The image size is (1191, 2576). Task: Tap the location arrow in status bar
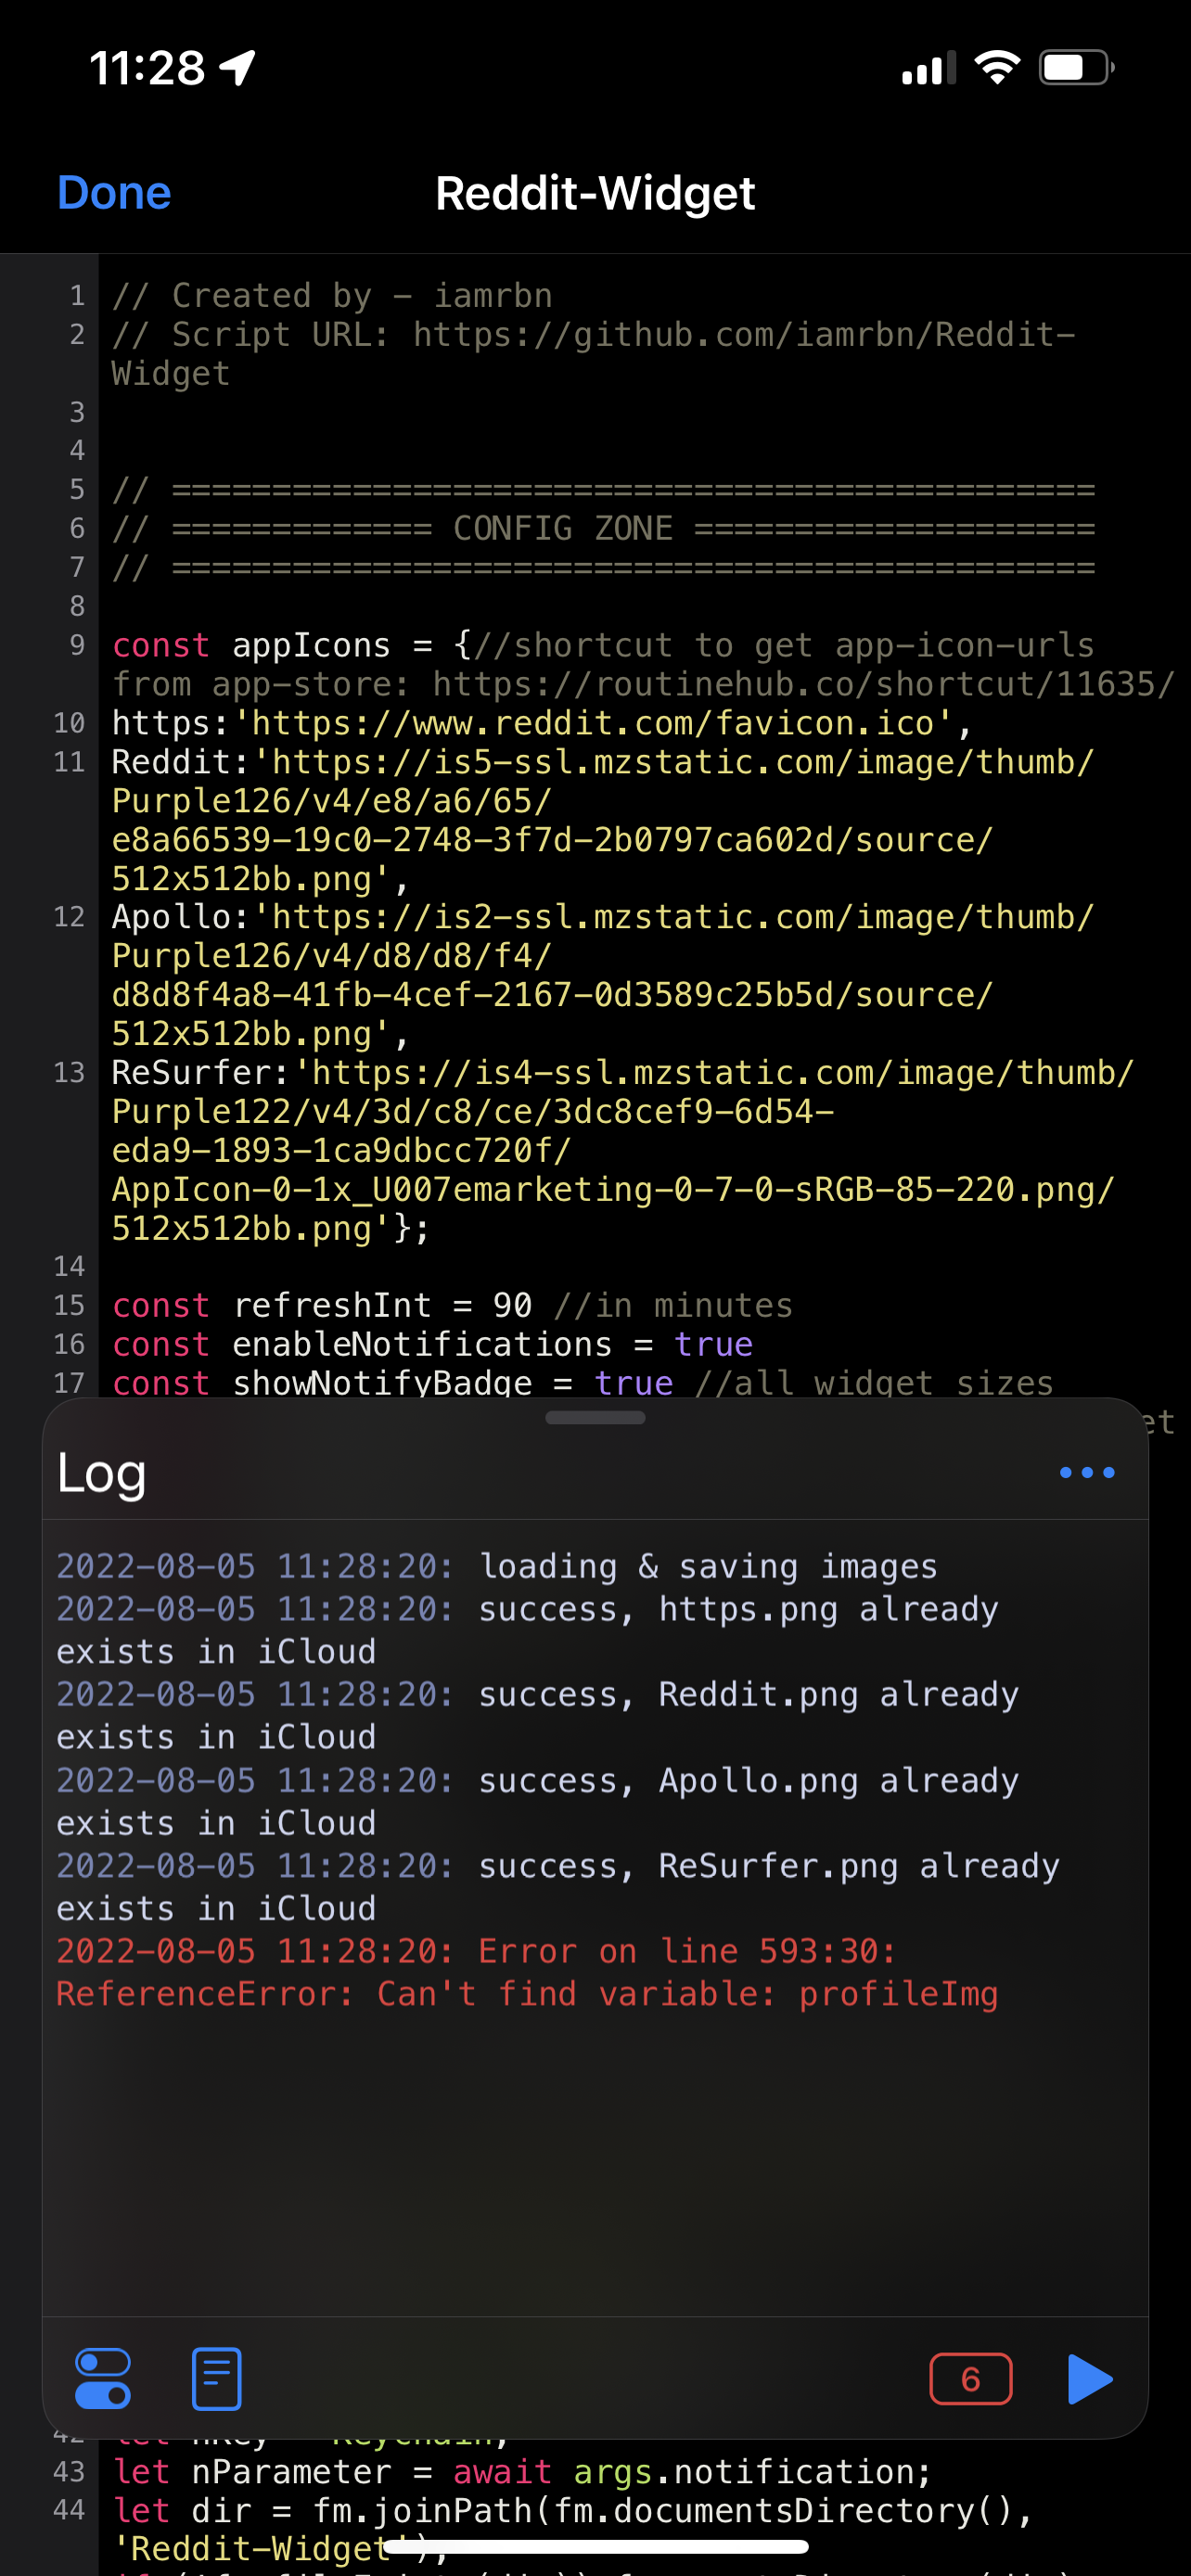[238, 68]
